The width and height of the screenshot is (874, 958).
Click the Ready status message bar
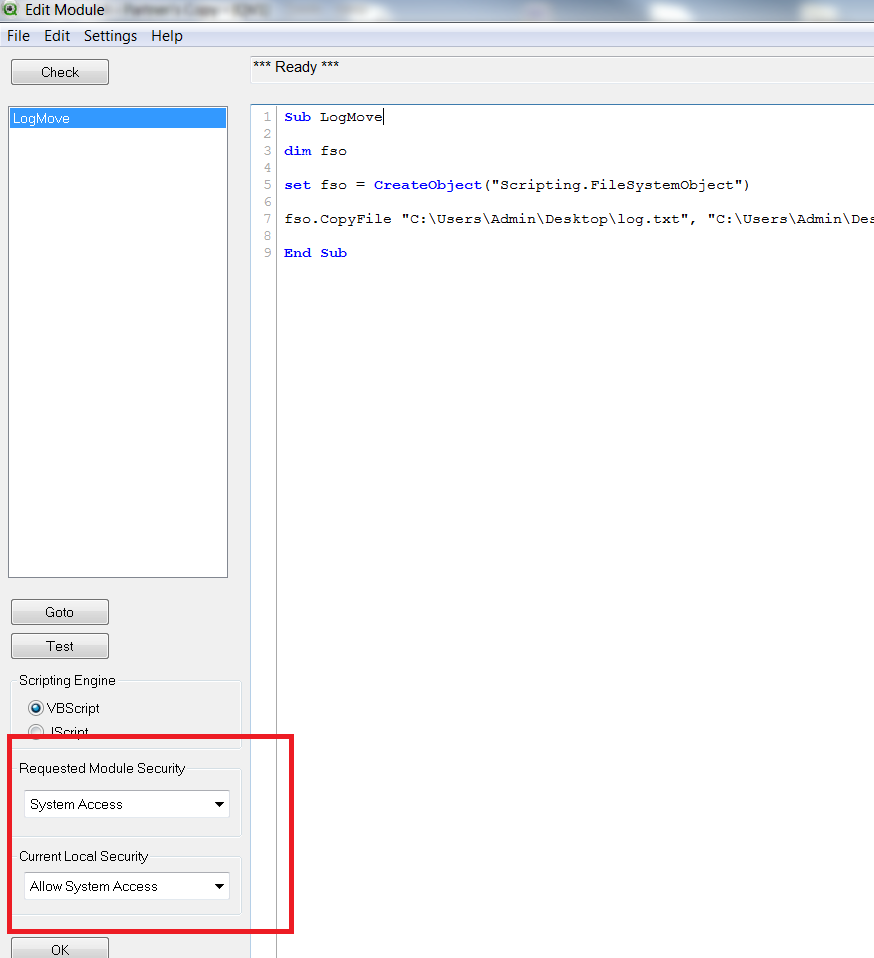[560, 68]
